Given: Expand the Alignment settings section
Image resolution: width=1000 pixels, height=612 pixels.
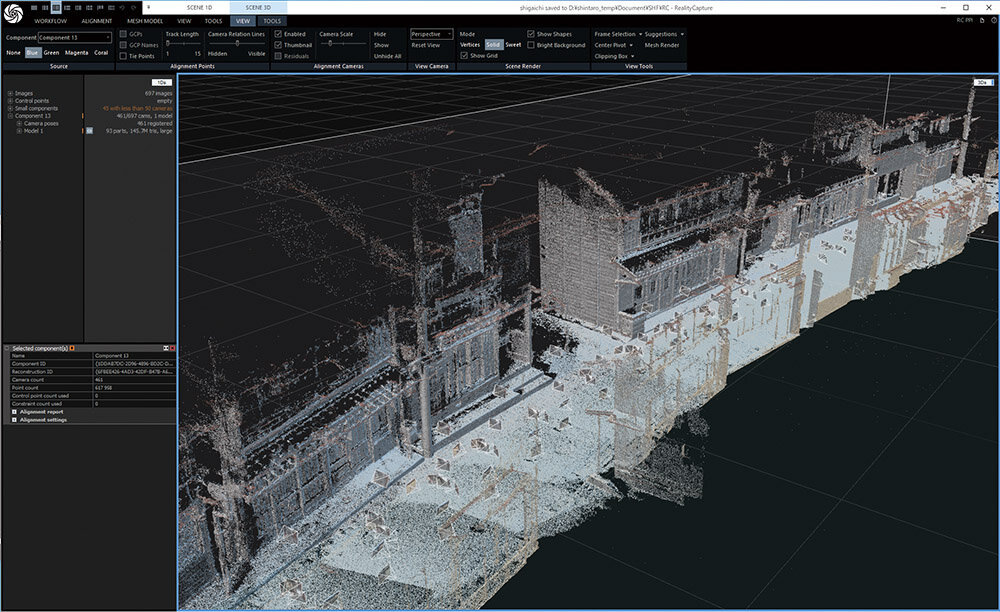Looking at the screenshot, I should 14,420.
